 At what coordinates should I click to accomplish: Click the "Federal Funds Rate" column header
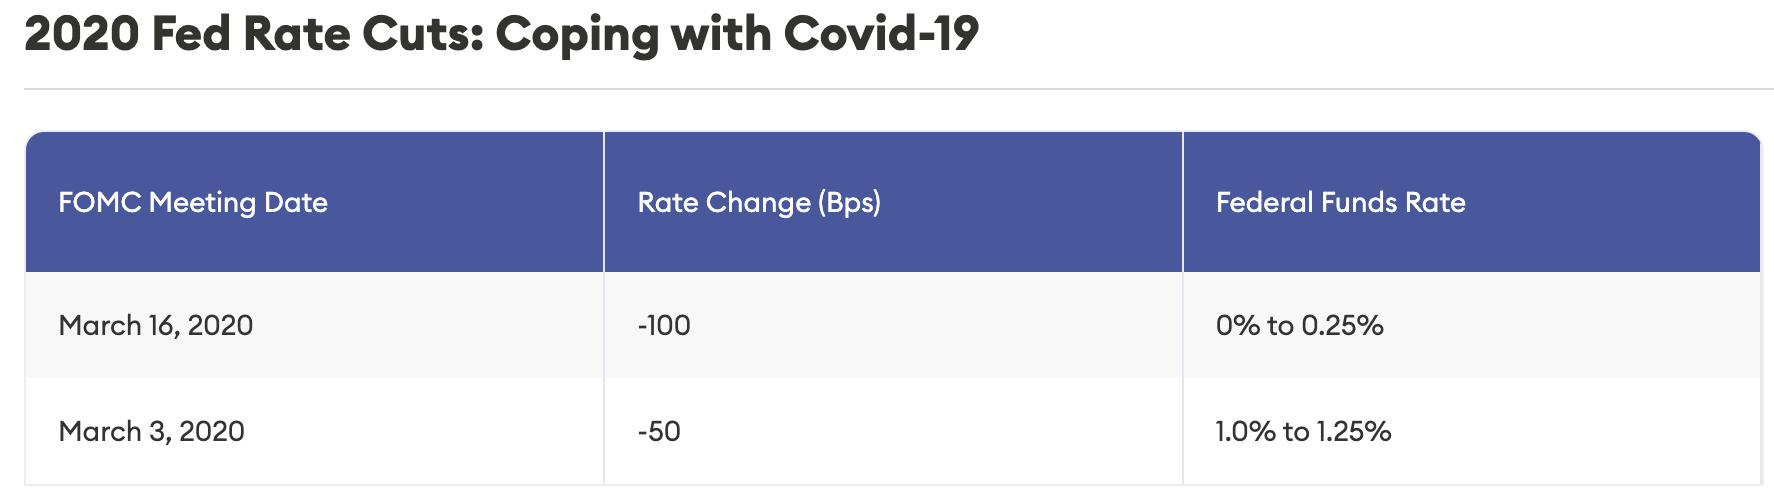point(1340,202)
